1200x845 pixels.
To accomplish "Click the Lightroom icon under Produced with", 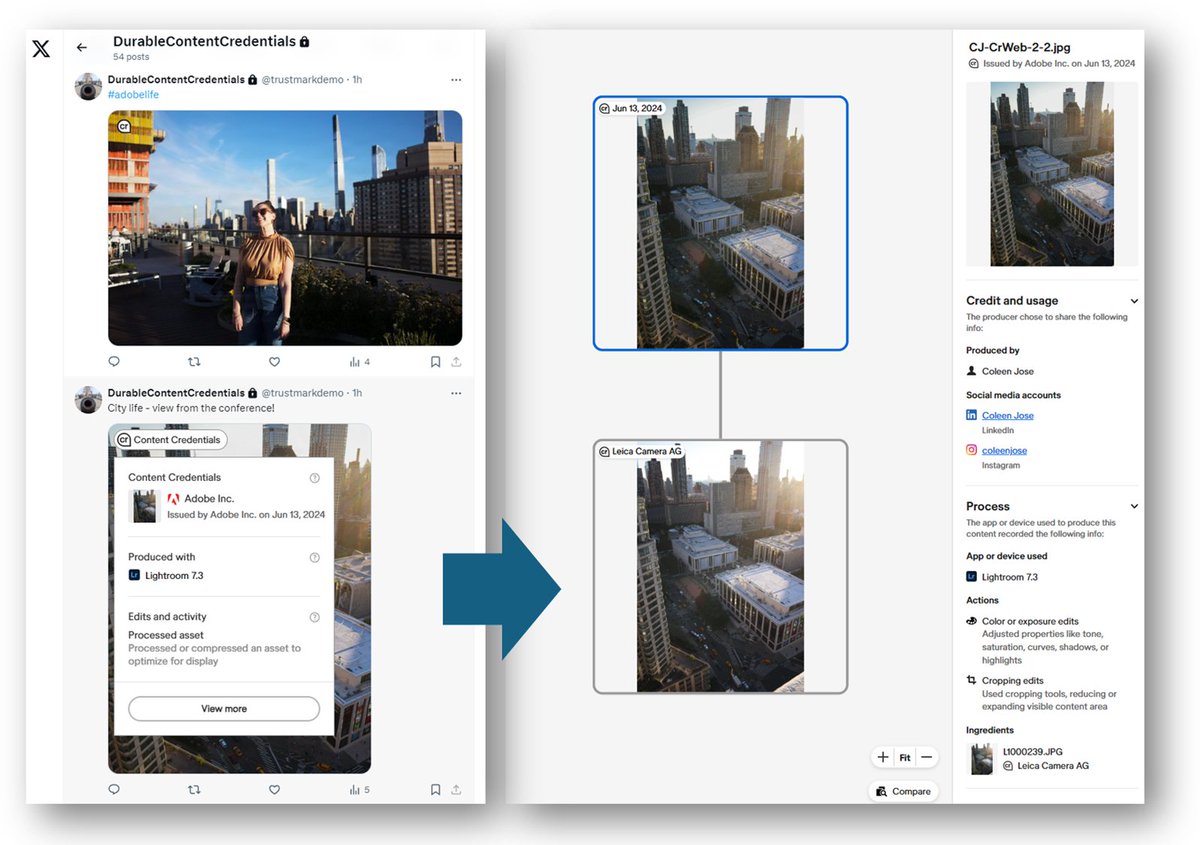I will [134, 575].
